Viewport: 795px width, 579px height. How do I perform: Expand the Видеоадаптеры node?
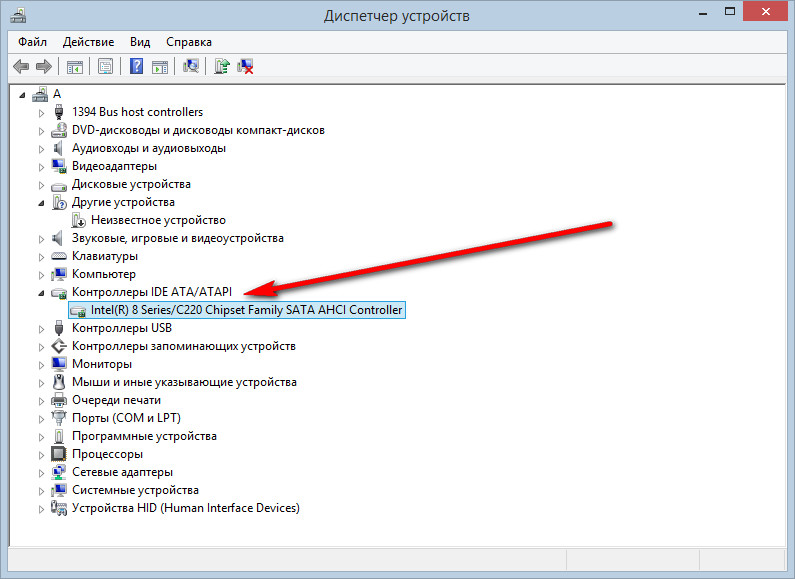(41, 166)
